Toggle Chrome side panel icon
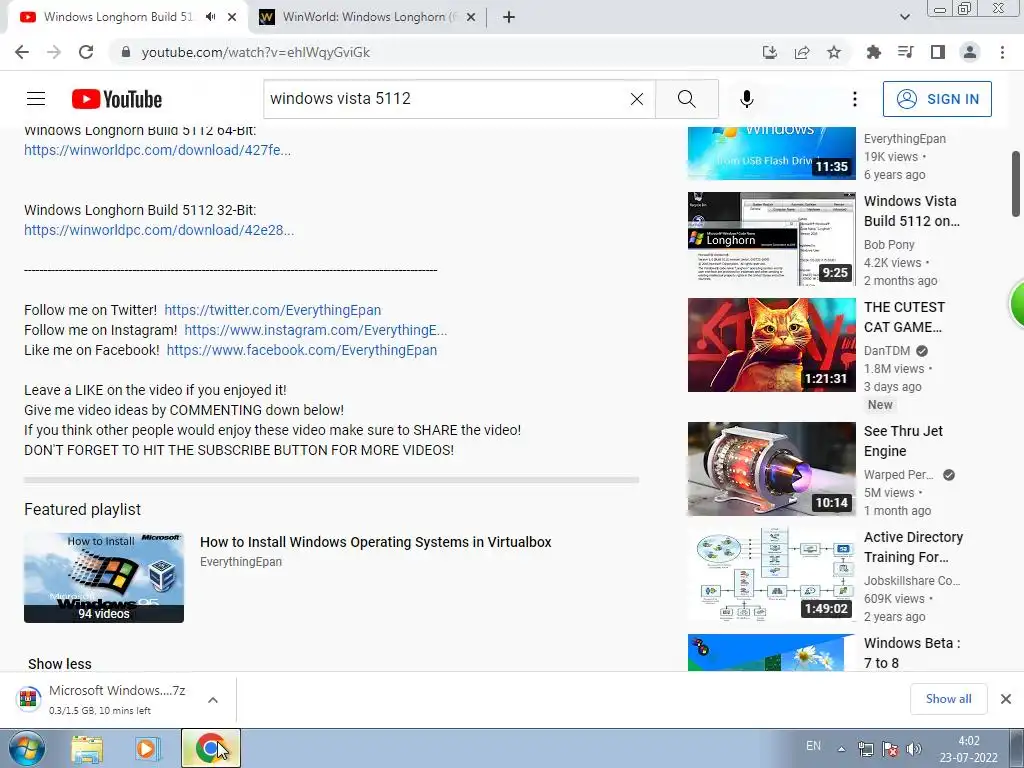1024x768 pixels. (x=938, y=52)
